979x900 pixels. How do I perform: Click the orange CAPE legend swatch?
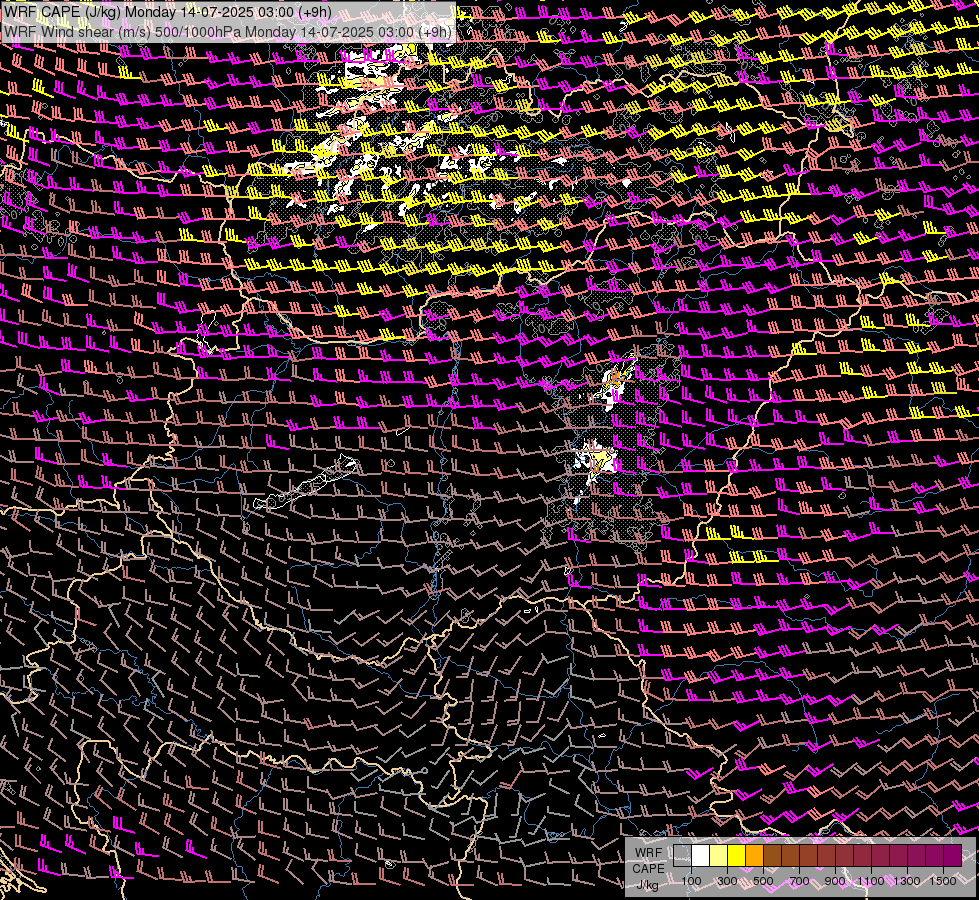(755, 856)
